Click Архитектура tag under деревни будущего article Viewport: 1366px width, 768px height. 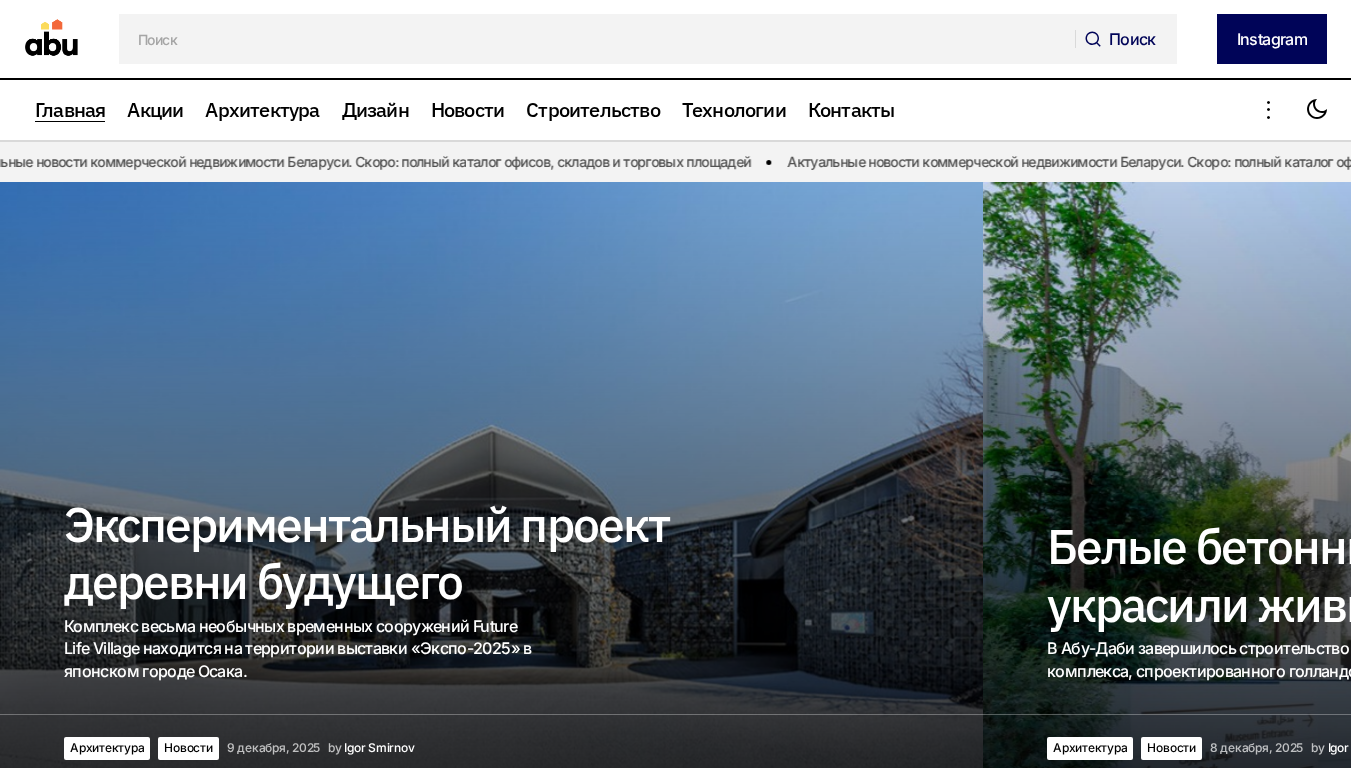[x=107, y=748]
